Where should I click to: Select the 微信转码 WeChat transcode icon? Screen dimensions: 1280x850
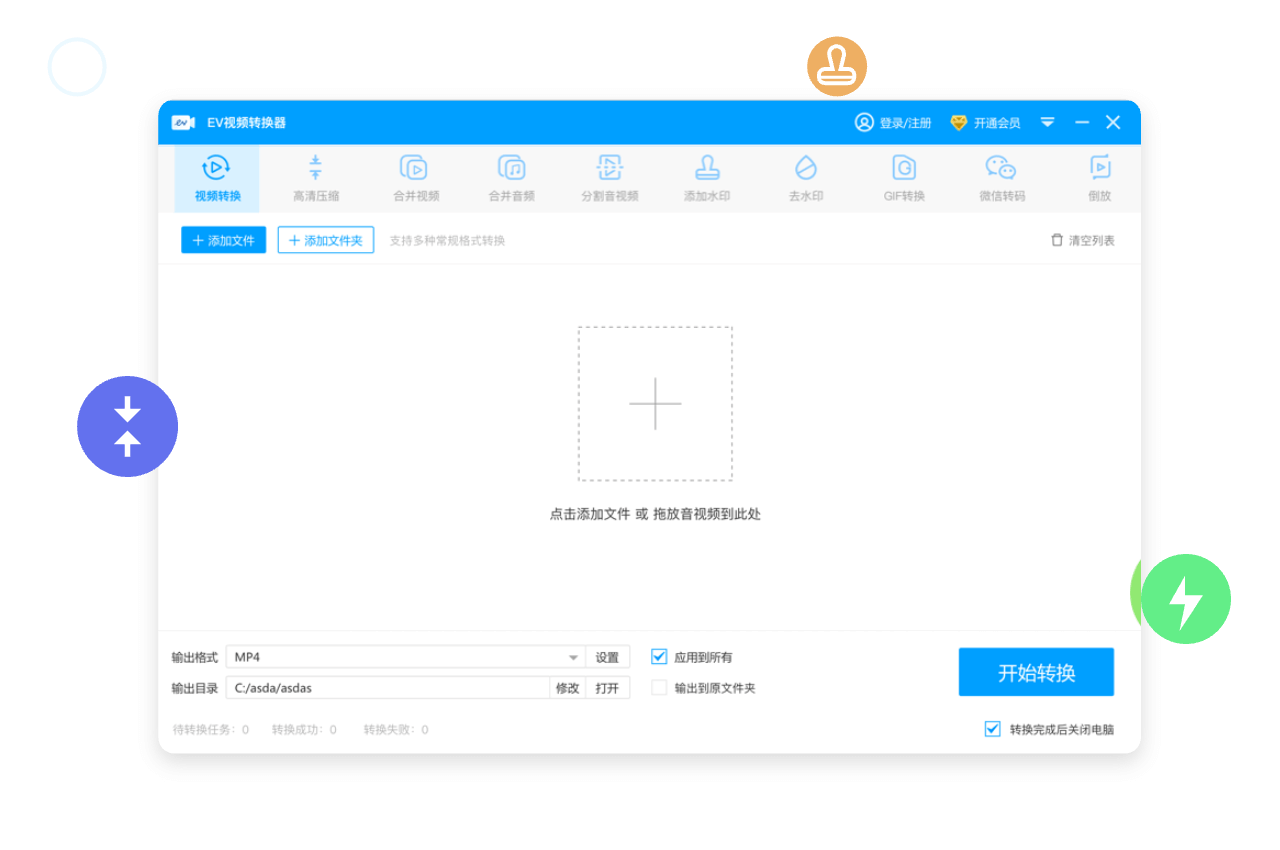point(1001,178)
